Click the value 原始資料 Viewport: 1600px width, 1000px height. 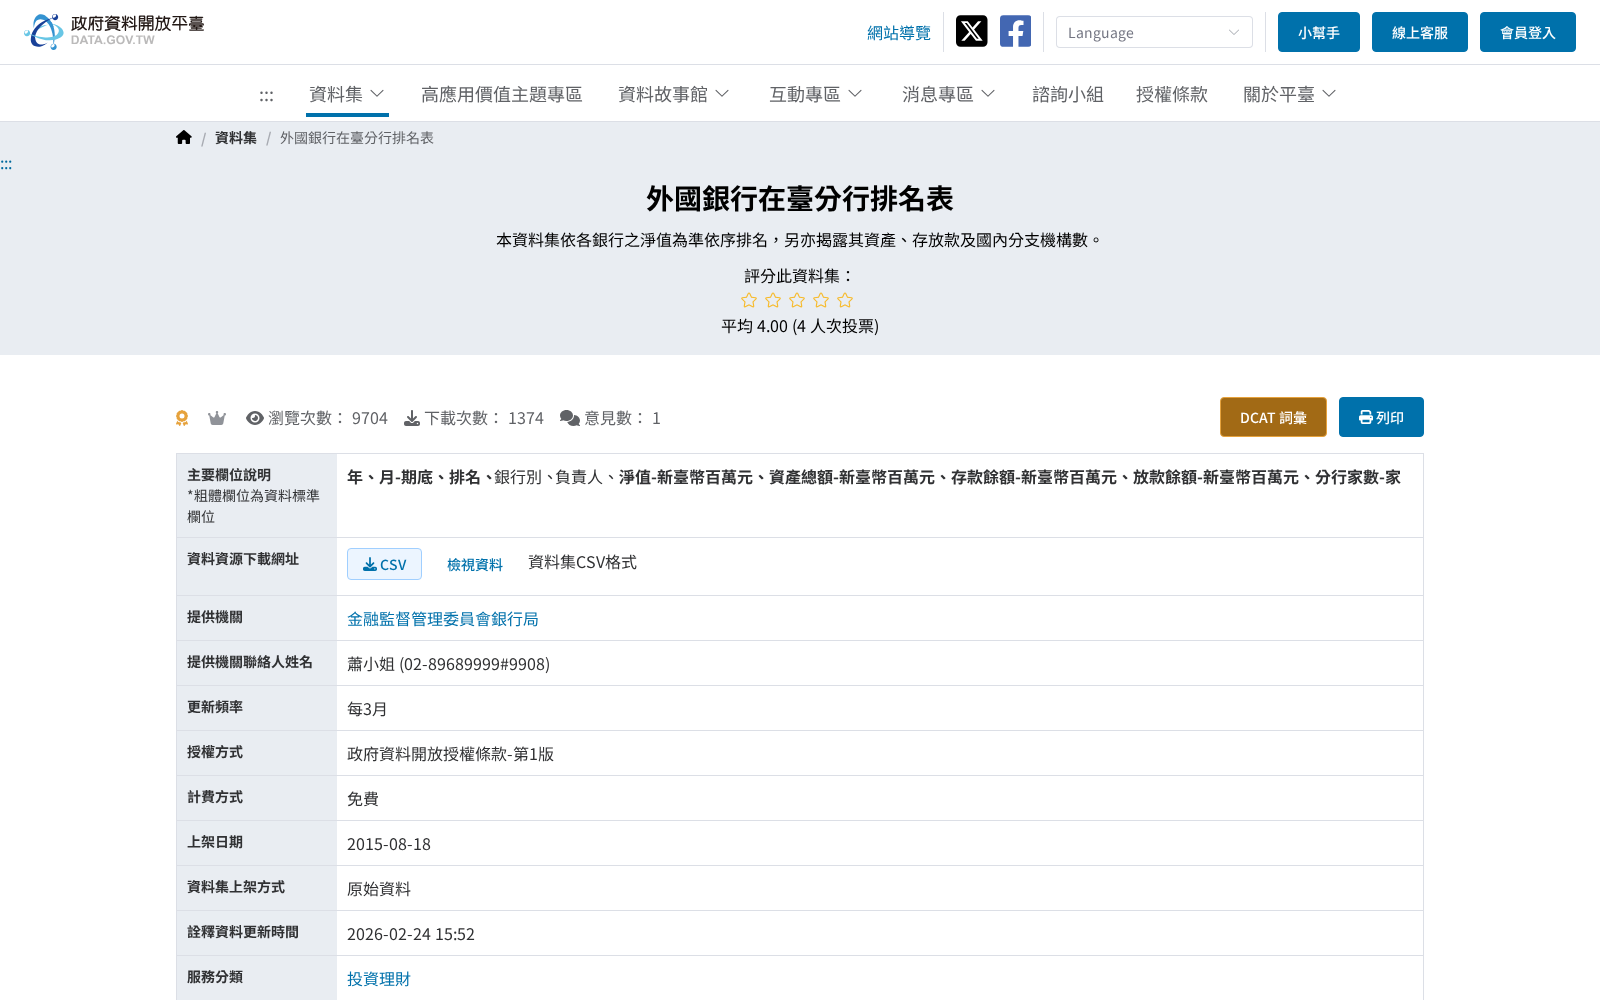[x=379, y=889]
